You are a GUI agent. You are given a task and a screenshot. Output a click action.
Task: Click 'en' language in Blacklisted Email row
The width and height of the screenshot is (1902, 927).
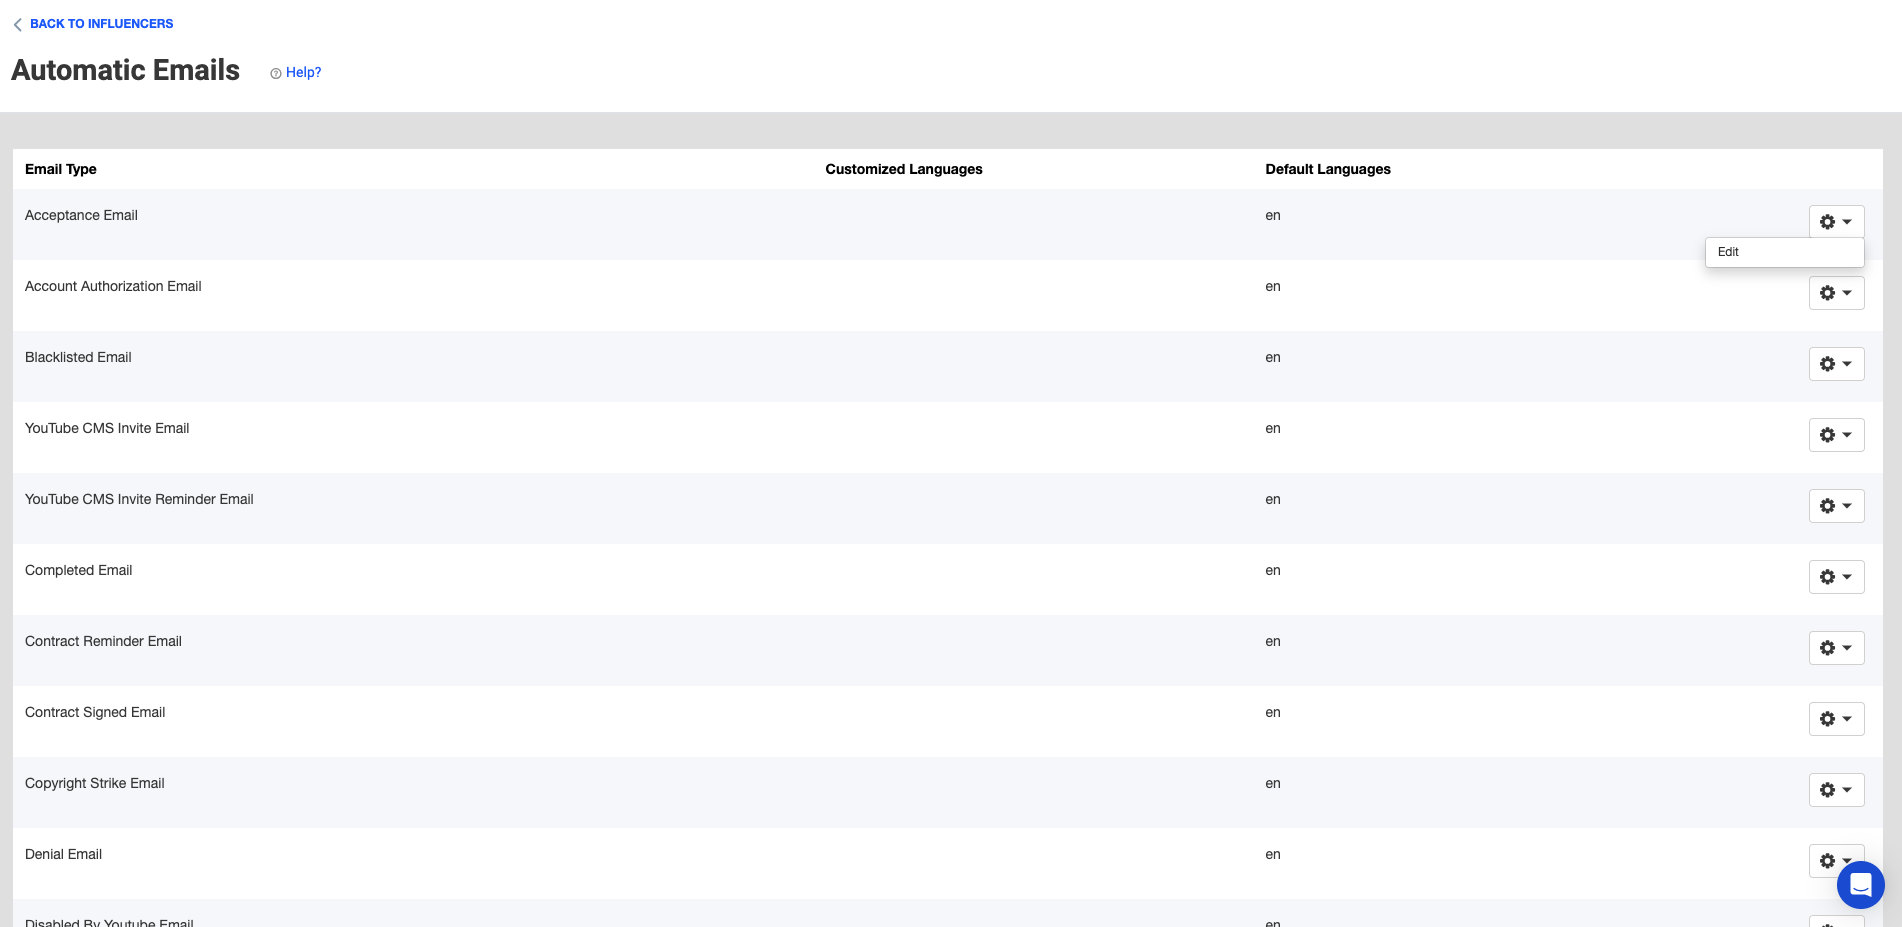click(x=1273, y=358)
